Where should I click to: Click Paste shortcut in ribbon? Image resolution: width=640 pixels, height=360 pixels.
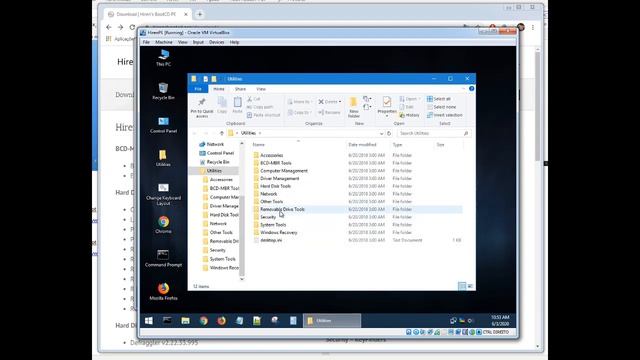pos(263,115)
